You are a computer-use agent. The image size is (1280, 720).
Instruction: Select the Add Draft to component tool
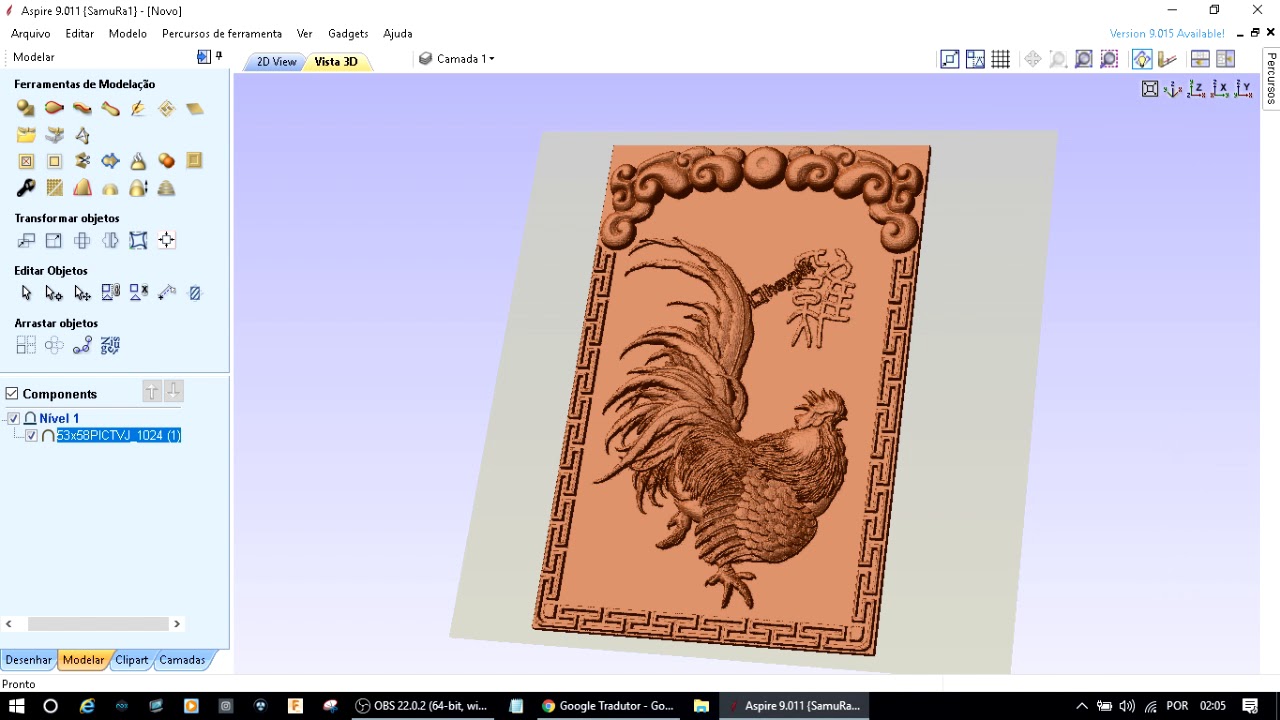click(82, 188)
